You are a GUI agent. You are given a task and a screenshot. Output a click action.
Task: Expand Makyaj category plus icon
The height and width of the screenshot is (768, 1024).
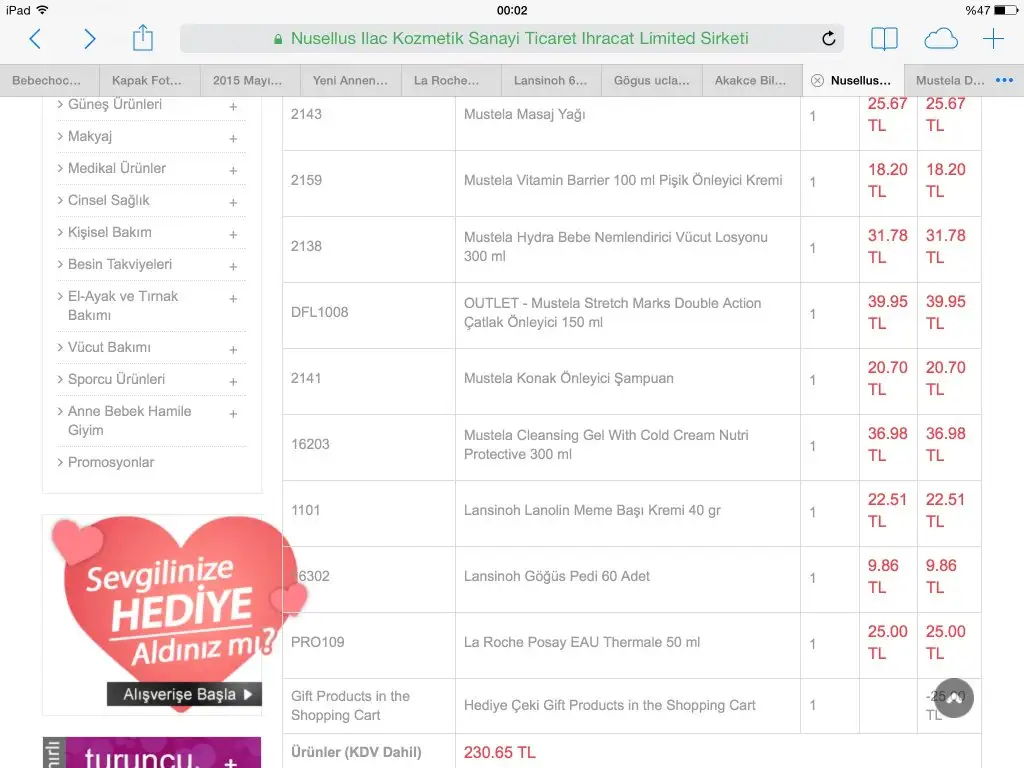233,138
